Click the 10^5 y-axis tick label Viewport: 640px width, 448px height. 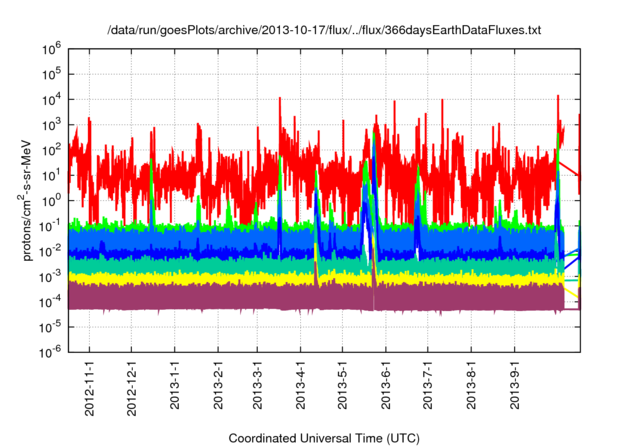pyautogui.click(x=51, y=75)
